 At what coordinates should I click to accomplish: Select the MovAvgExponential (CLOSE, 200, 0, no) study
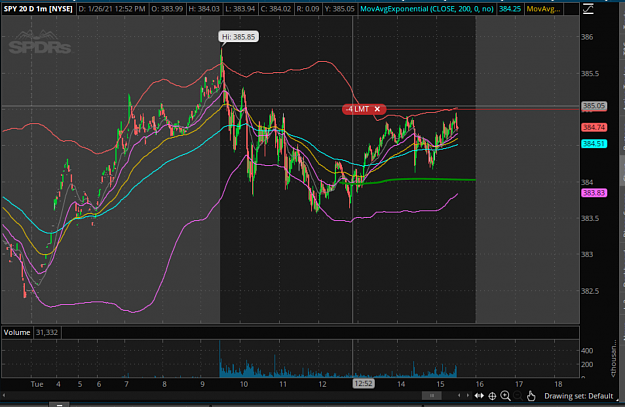point(427,9)
